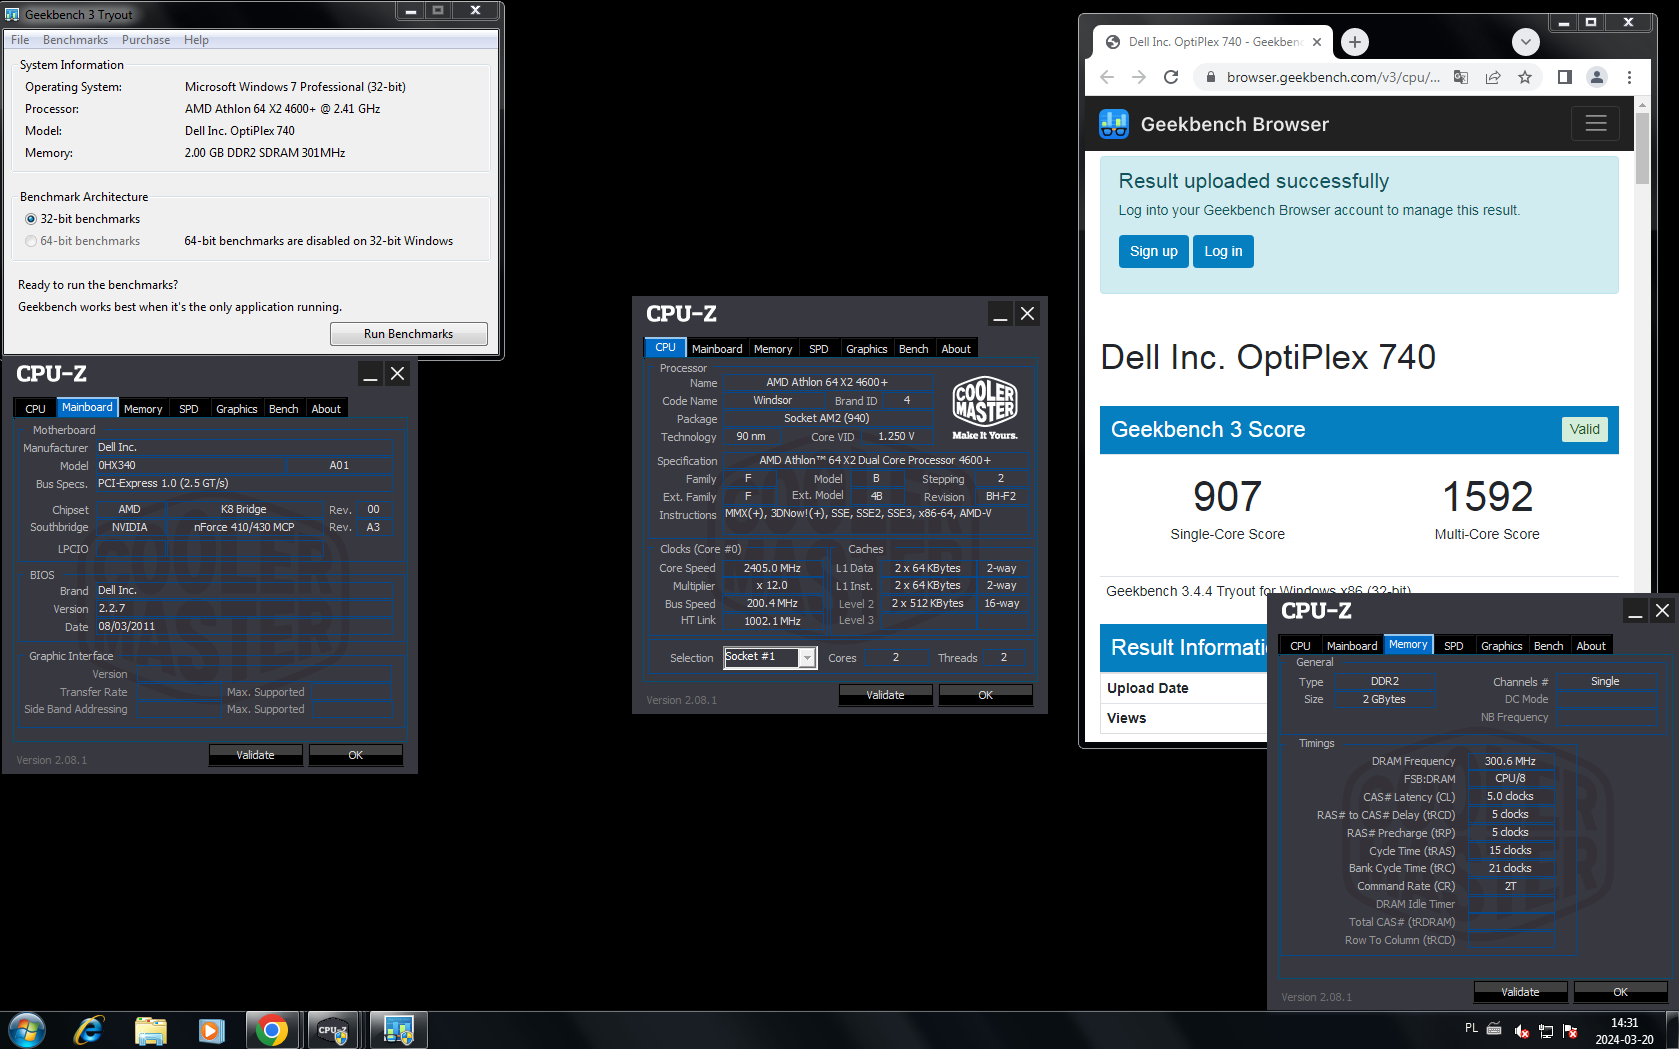Image resolution: width=1679 pixels, height=1049 pixels.
Task: Click the Chrome icon in the taskbar
Action: pyautogui.click(x=272, y=1030)
